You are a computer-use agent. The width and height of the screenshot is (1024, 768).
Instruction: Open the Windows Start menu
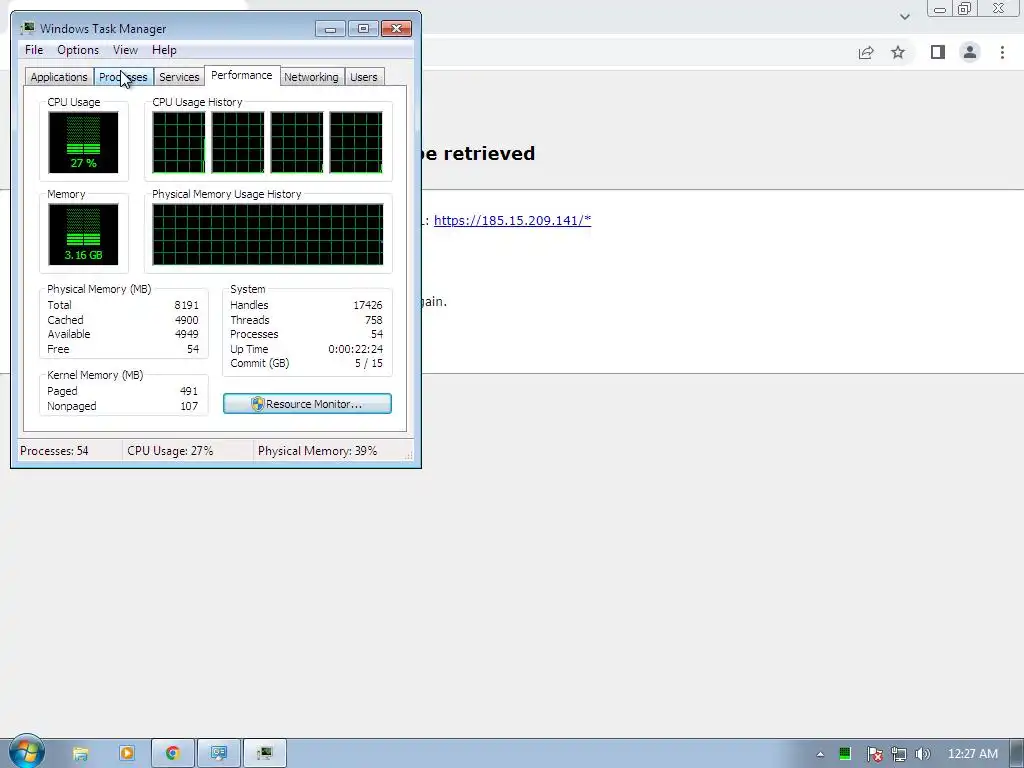pos(26,752)
